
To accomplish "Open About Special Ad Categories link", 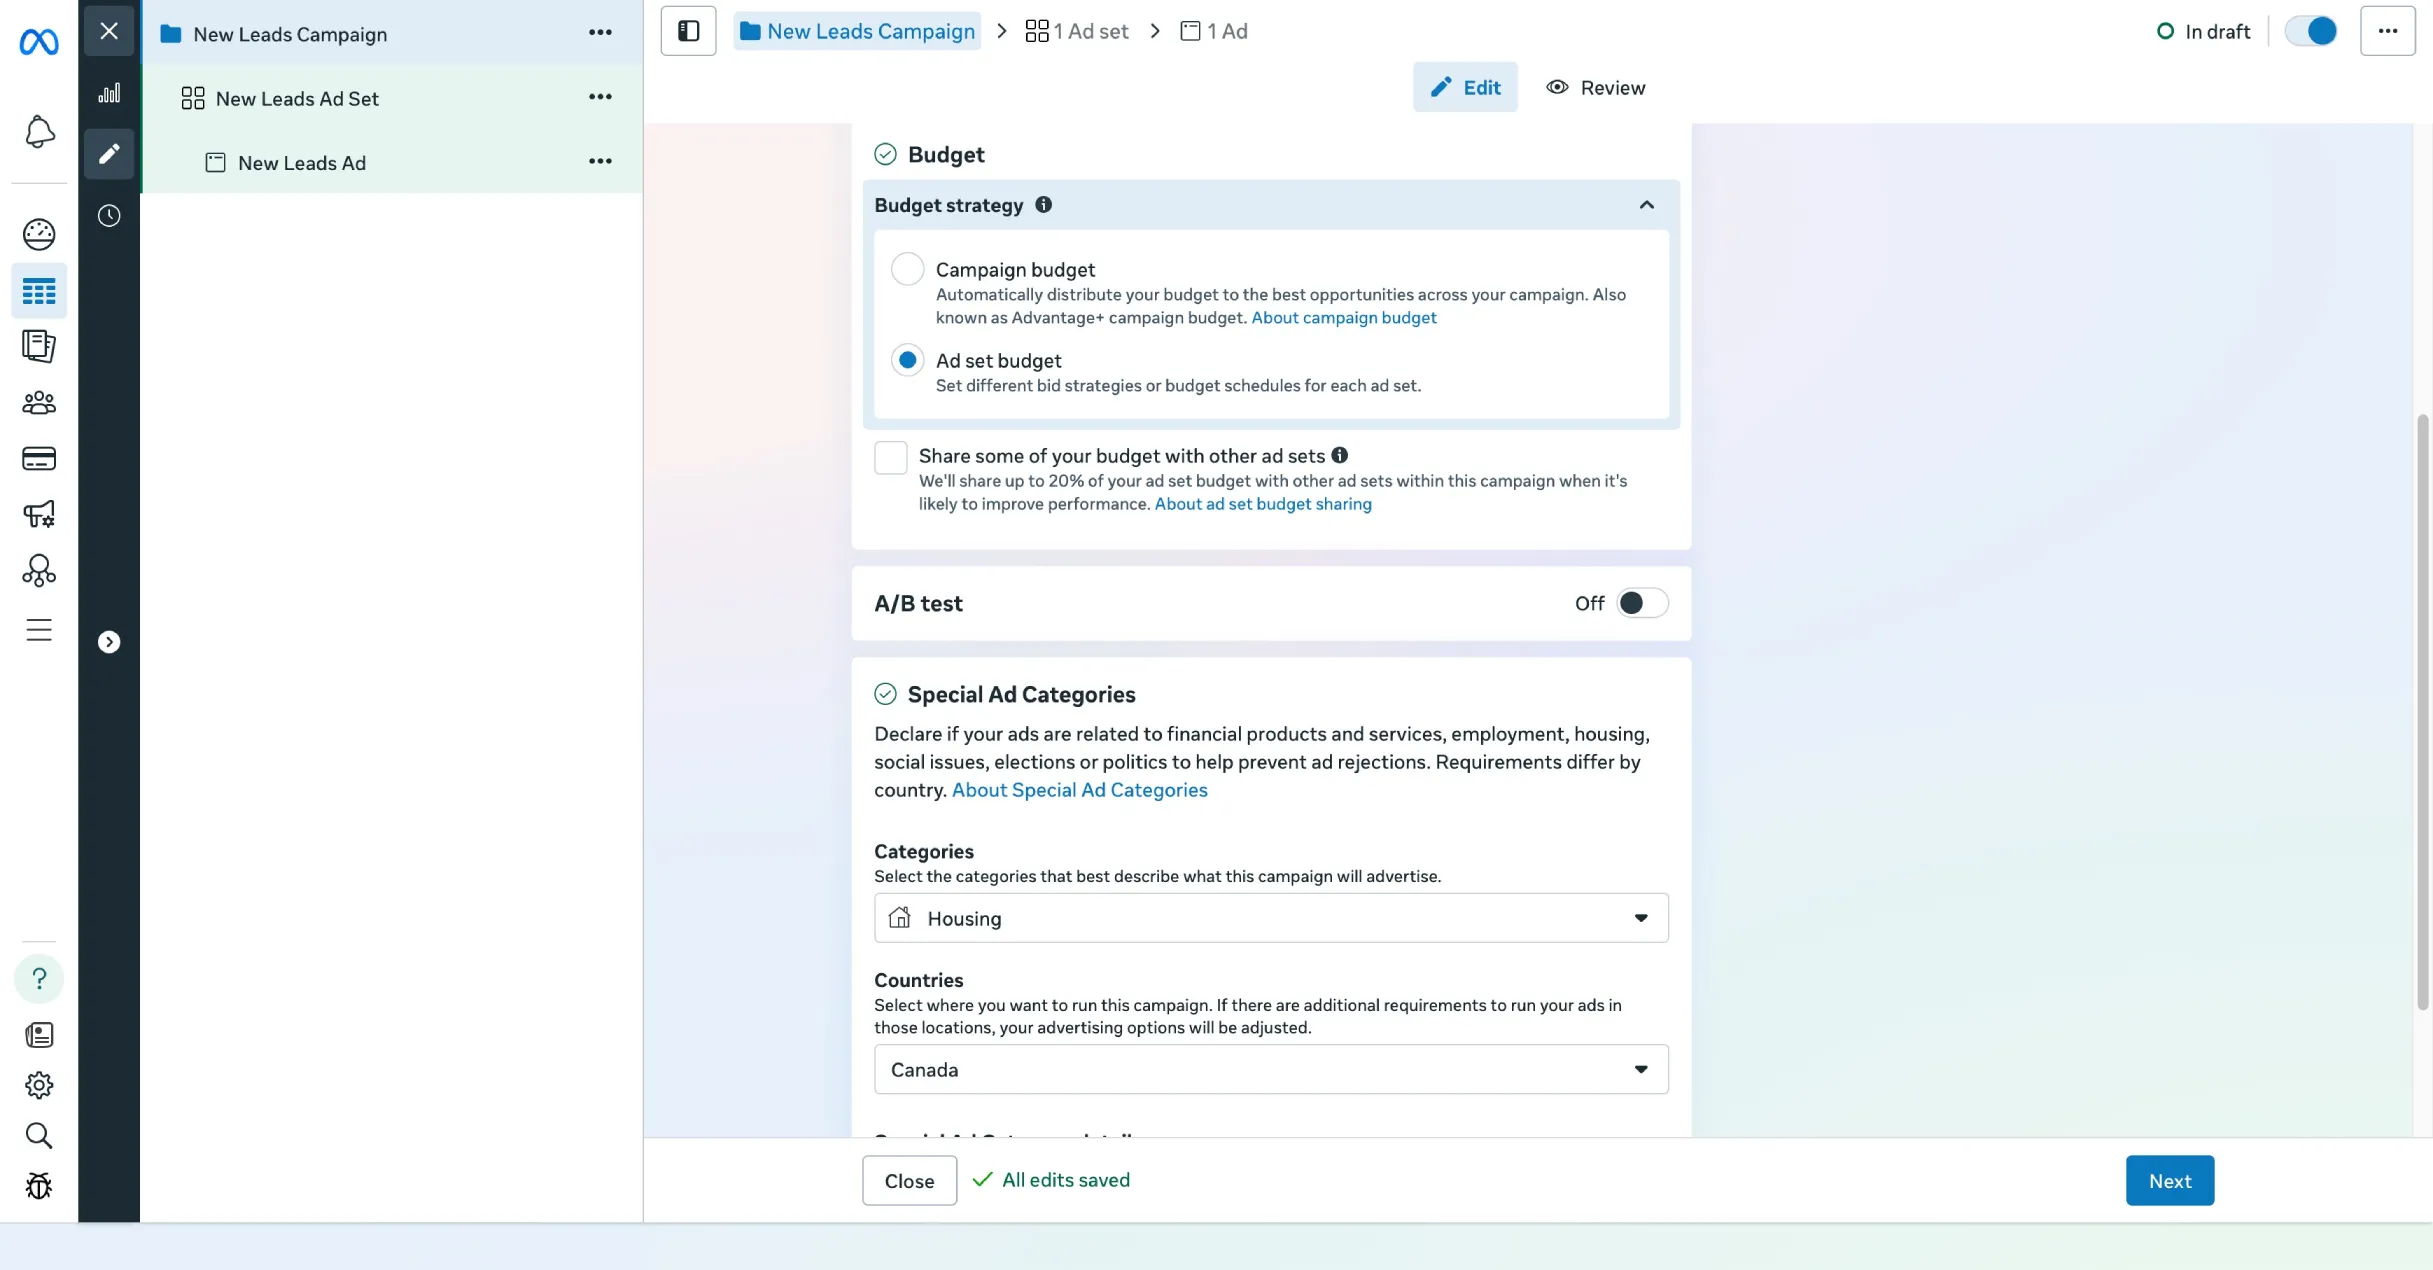I will tap(1079, 790).
